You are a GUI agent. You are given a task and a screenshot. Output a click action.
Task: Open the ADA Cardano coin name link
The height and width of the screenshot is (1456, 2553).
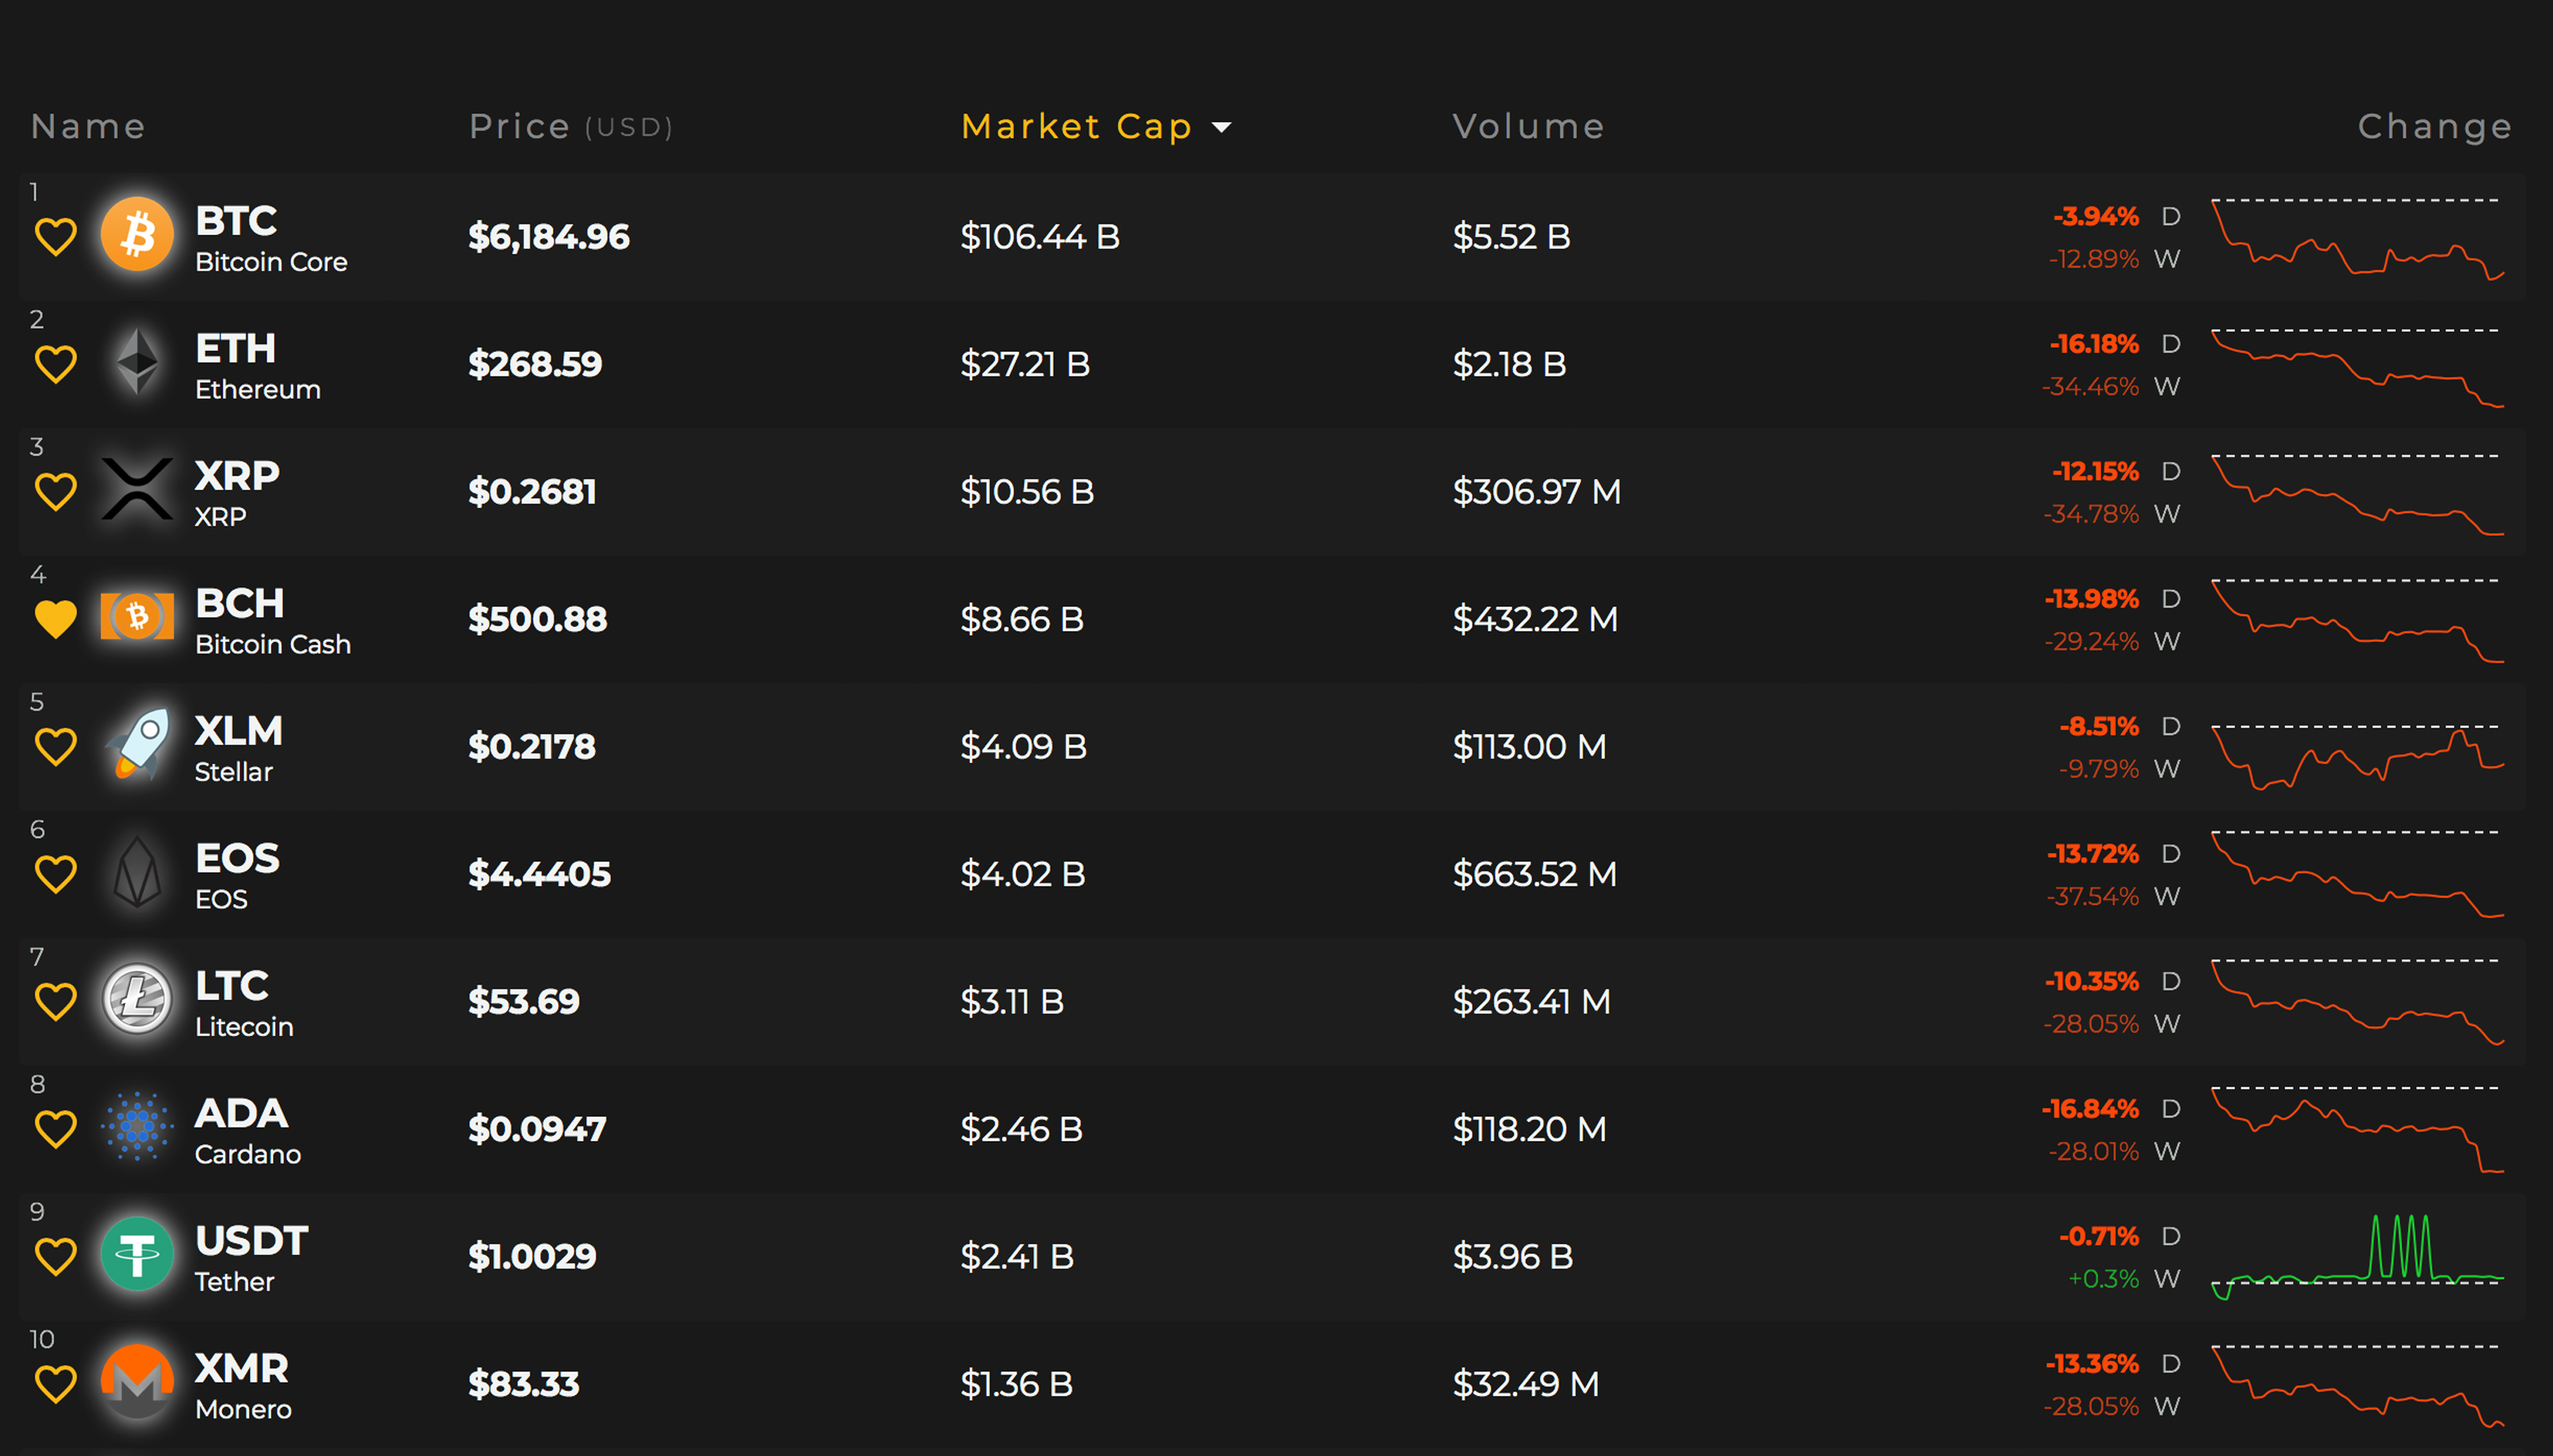click(x=242, y=1113)
